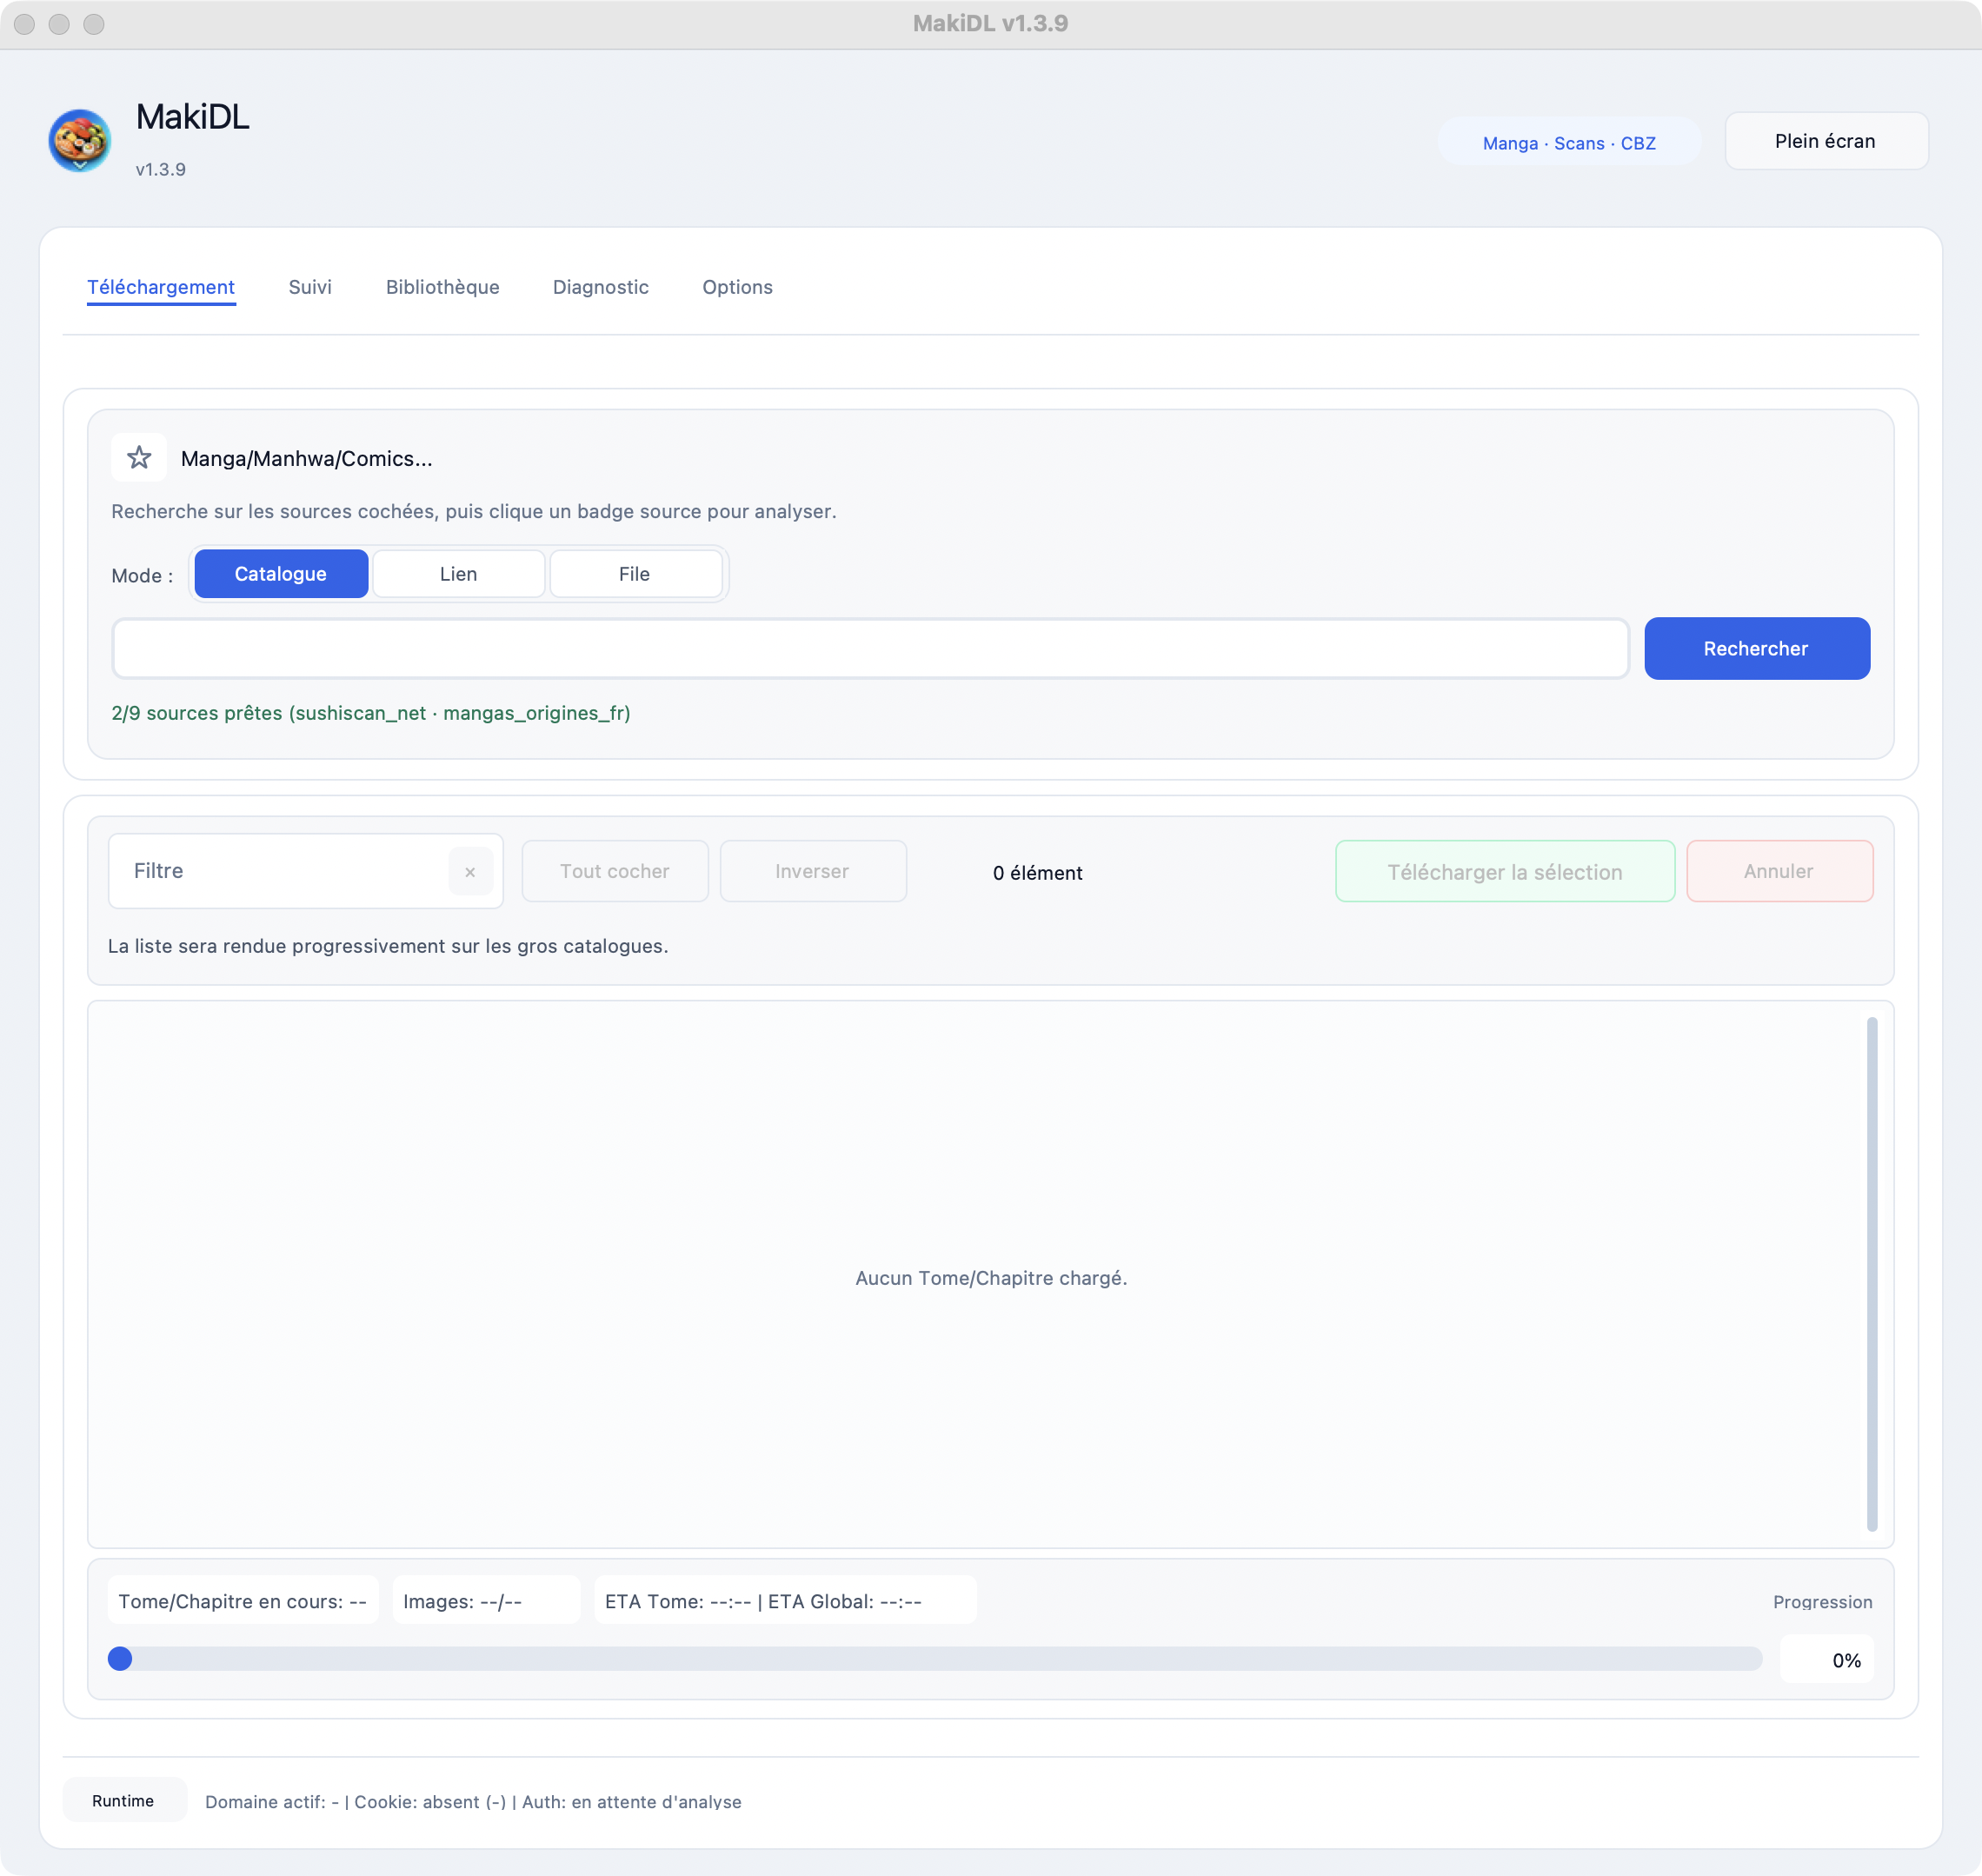Screen dimensions: 1982x1876
Task: Click the Runtime badge
Action: 124,1800
